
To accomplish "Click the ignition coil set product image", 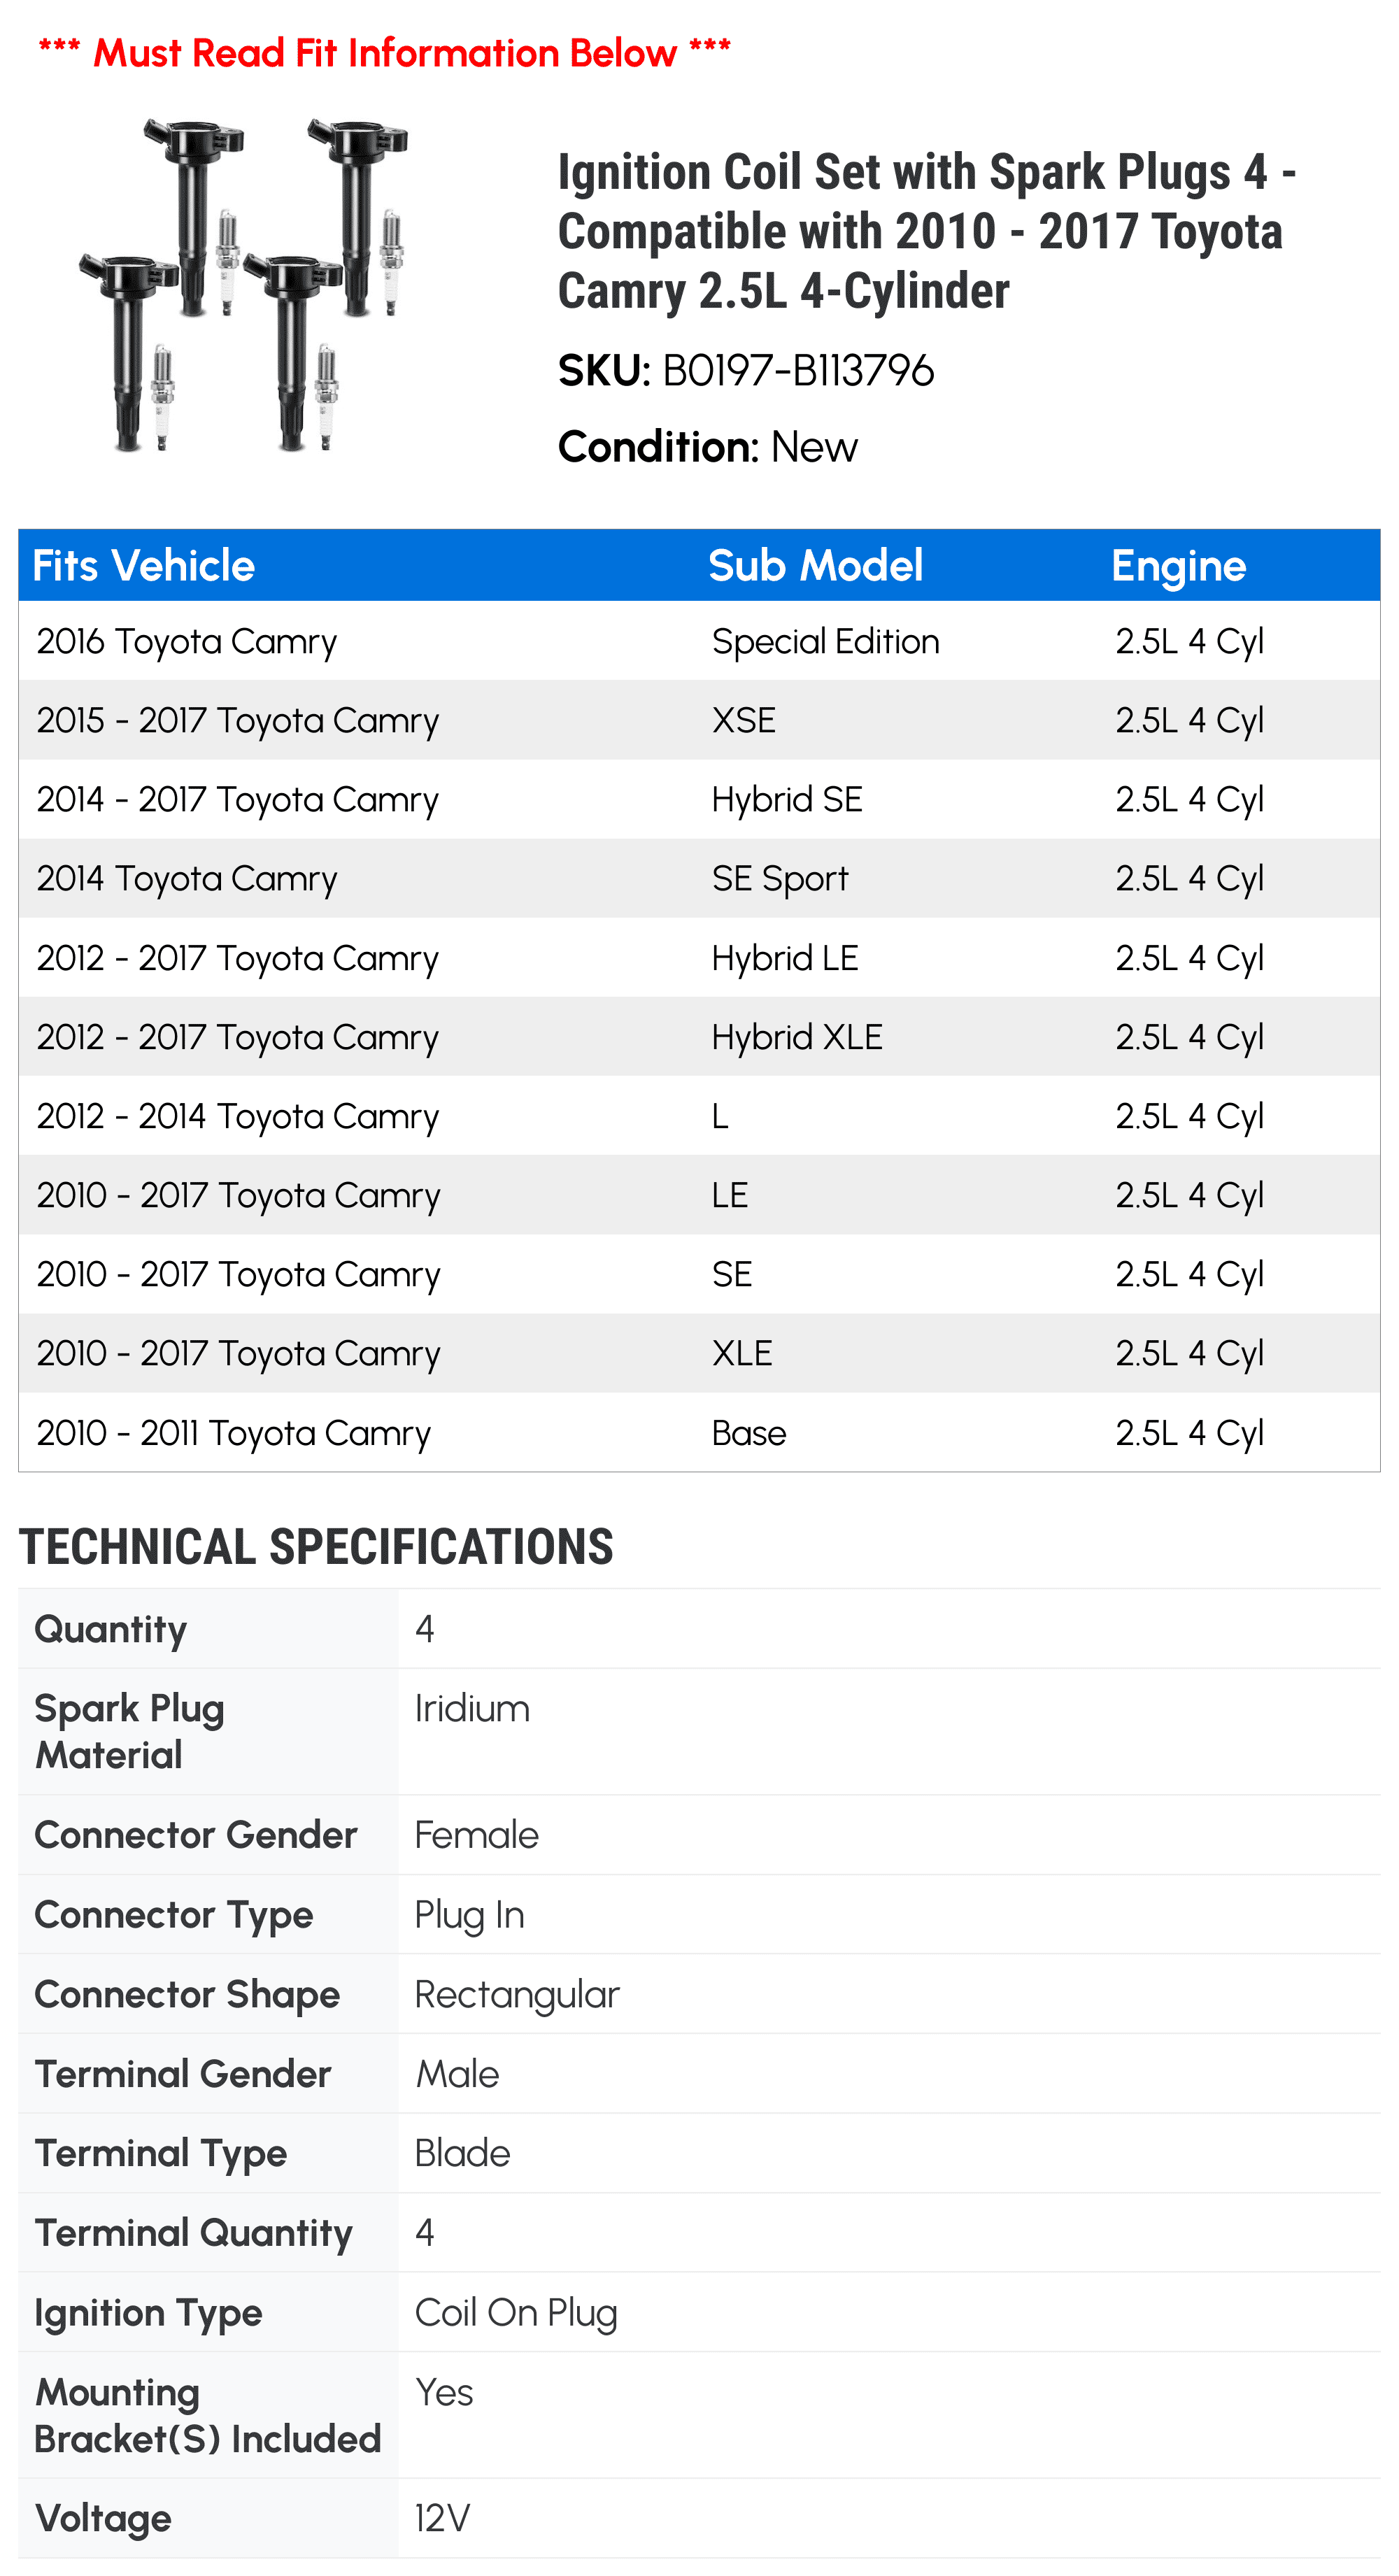I will (243, 286).
